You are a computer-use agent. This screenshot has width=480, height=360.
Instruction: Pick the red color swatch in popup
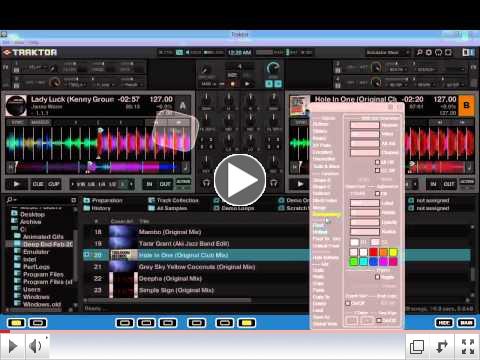tap(373, 252)
